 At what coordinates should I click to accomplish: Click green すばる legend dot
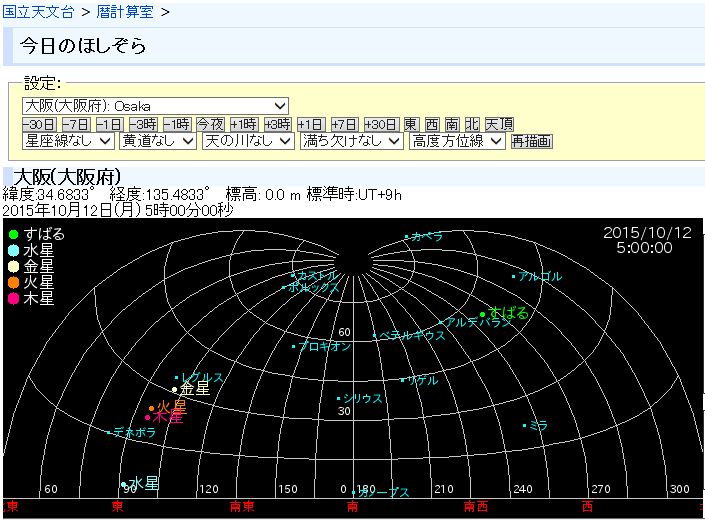13,234
